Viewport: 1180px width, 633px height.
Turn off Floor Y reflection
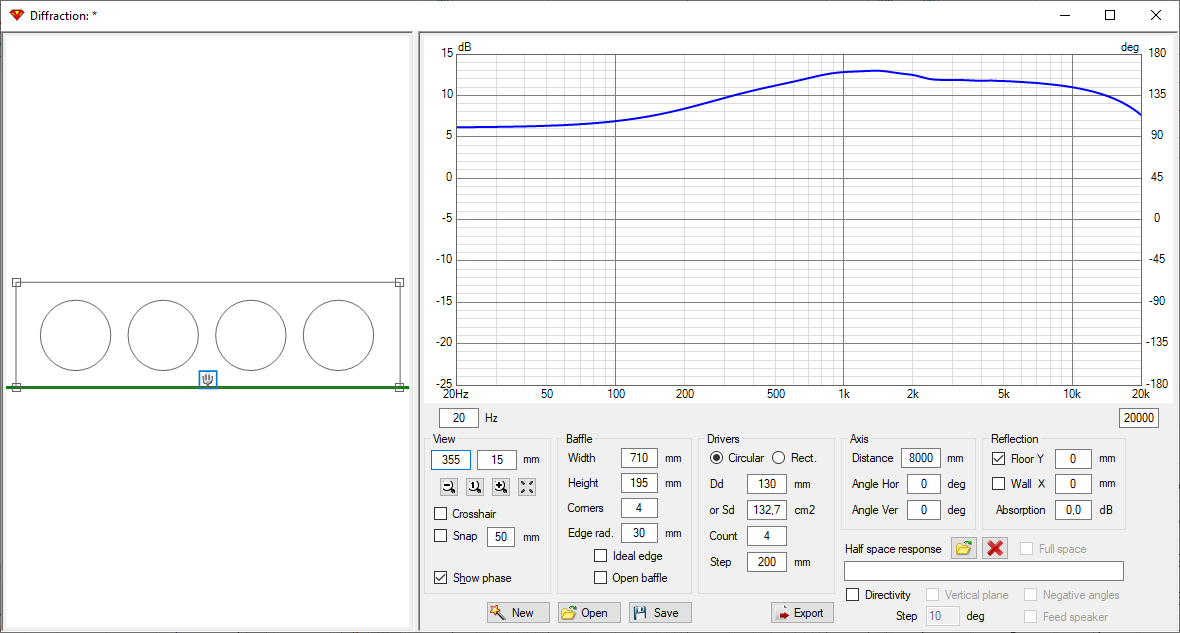998,459
